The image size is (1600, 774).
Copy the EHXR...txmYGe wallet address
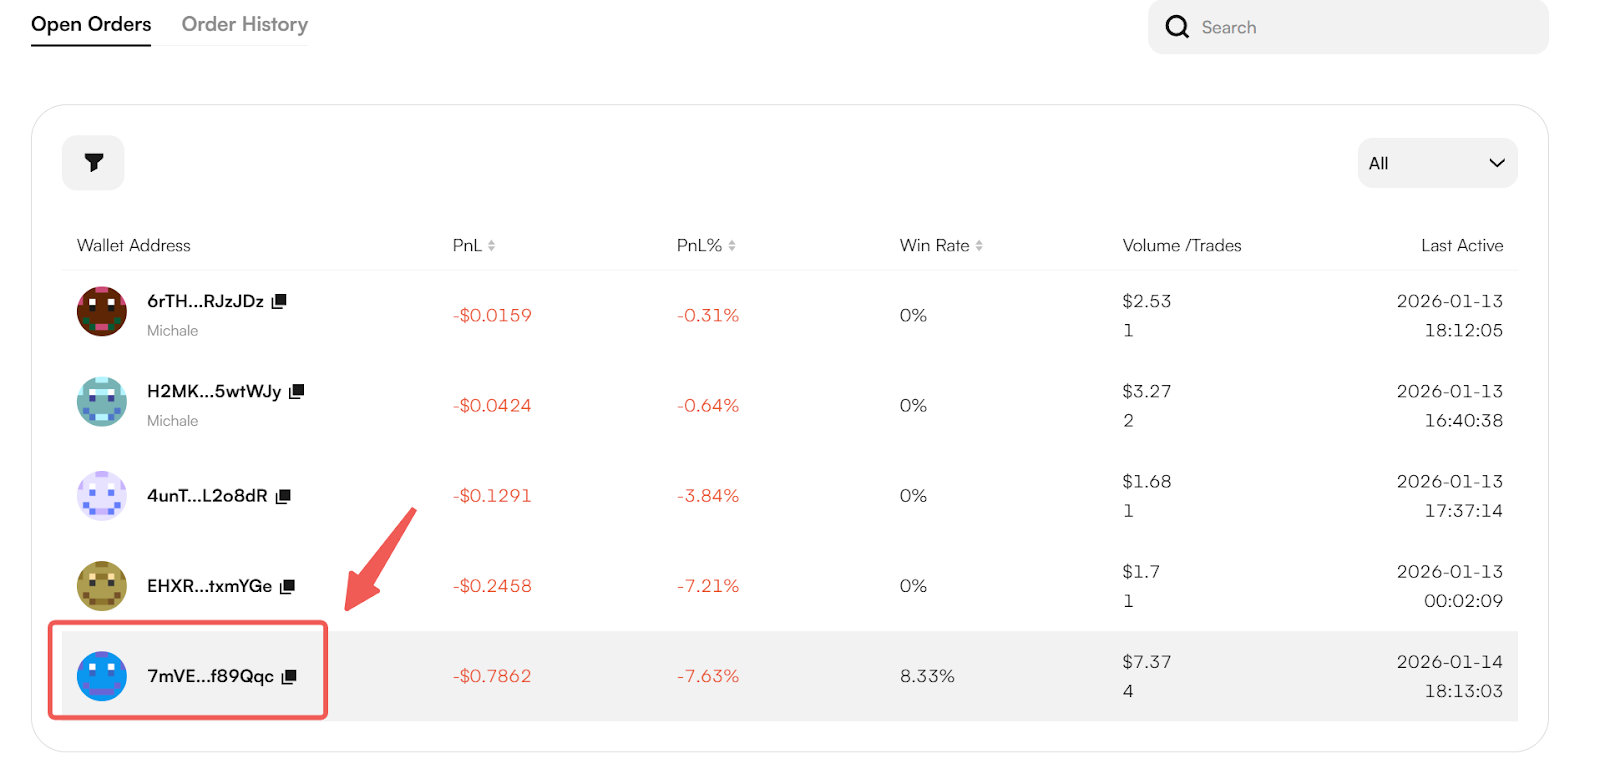[288, 586]
